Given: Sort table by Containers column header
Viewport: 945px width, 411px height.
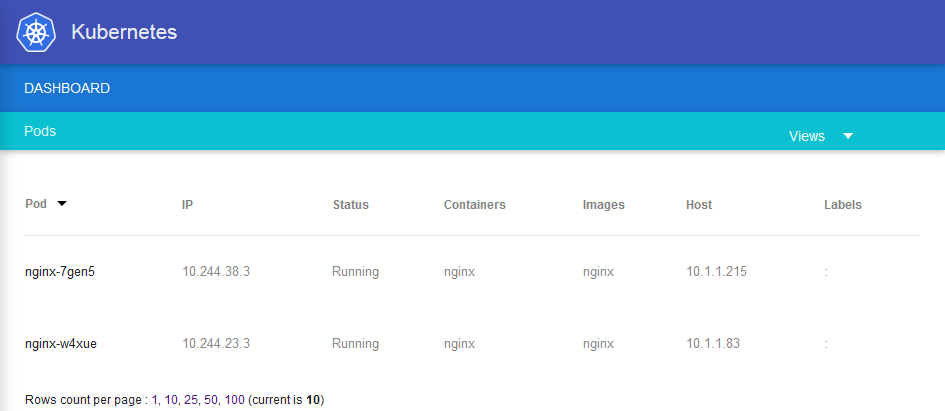Looking at the screenshot, I should [x=474, y=205].
